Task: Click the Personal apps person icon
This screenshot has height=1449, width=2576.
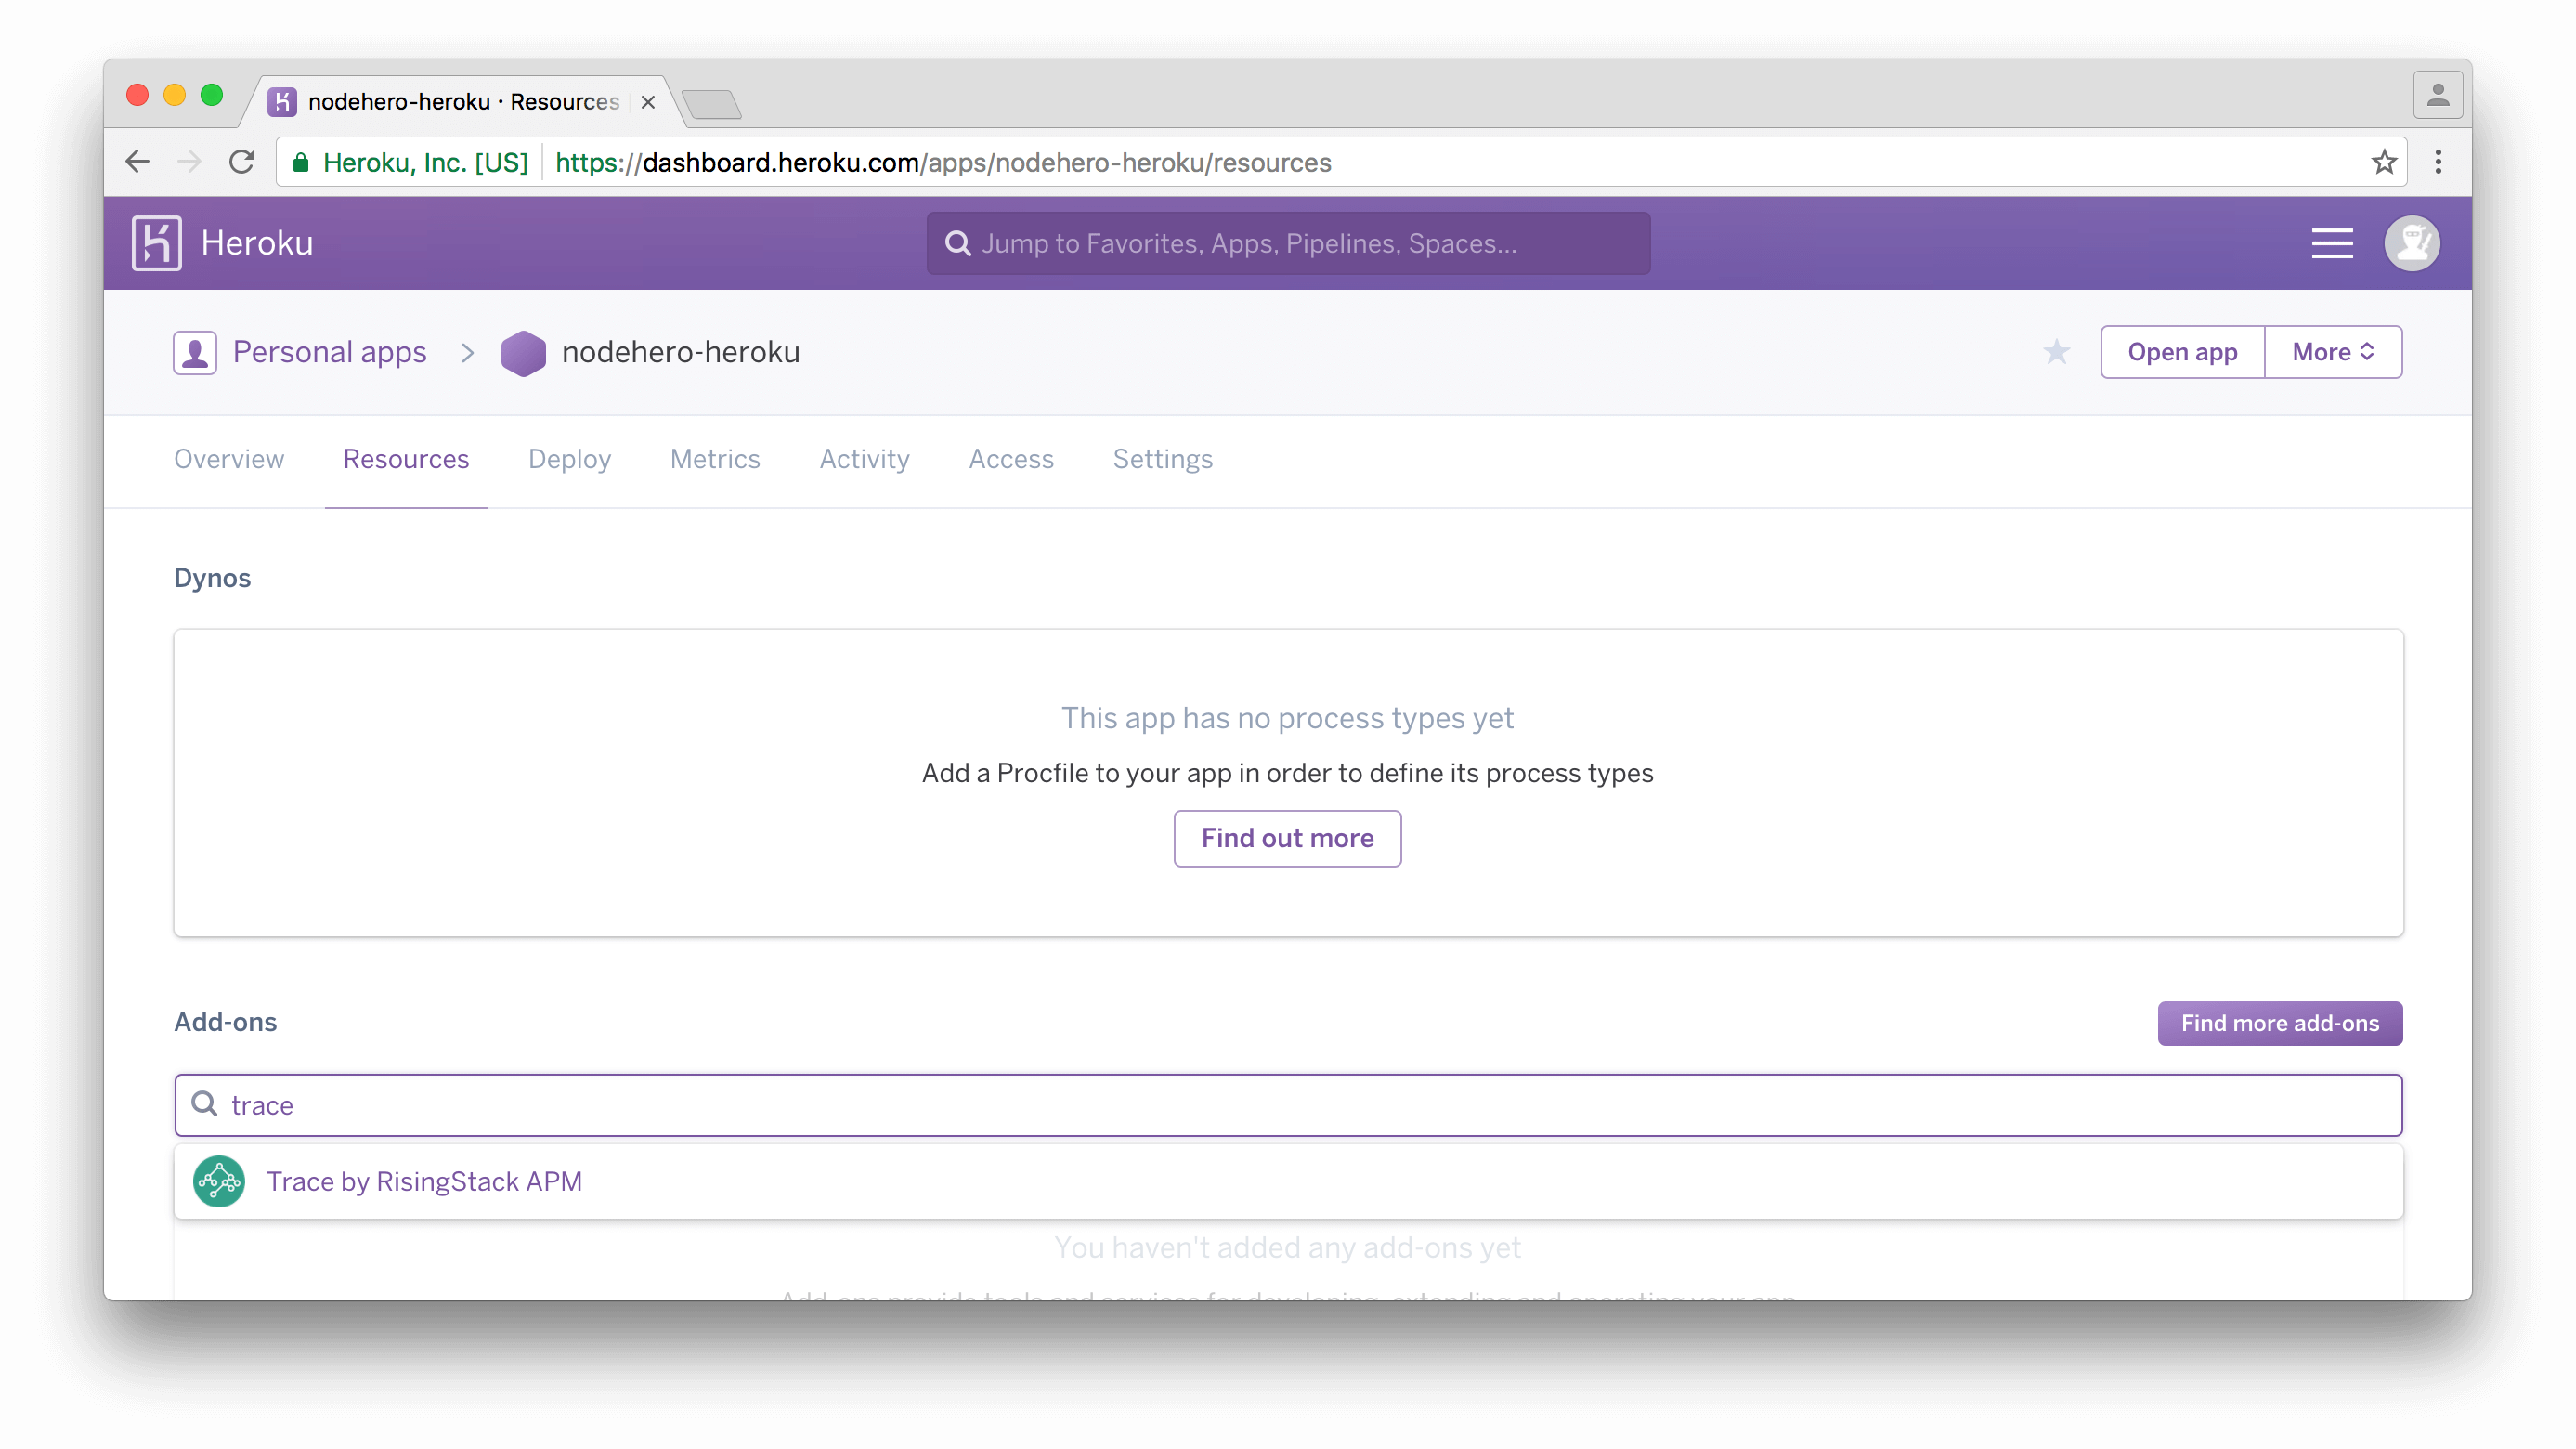Action: 194,352
